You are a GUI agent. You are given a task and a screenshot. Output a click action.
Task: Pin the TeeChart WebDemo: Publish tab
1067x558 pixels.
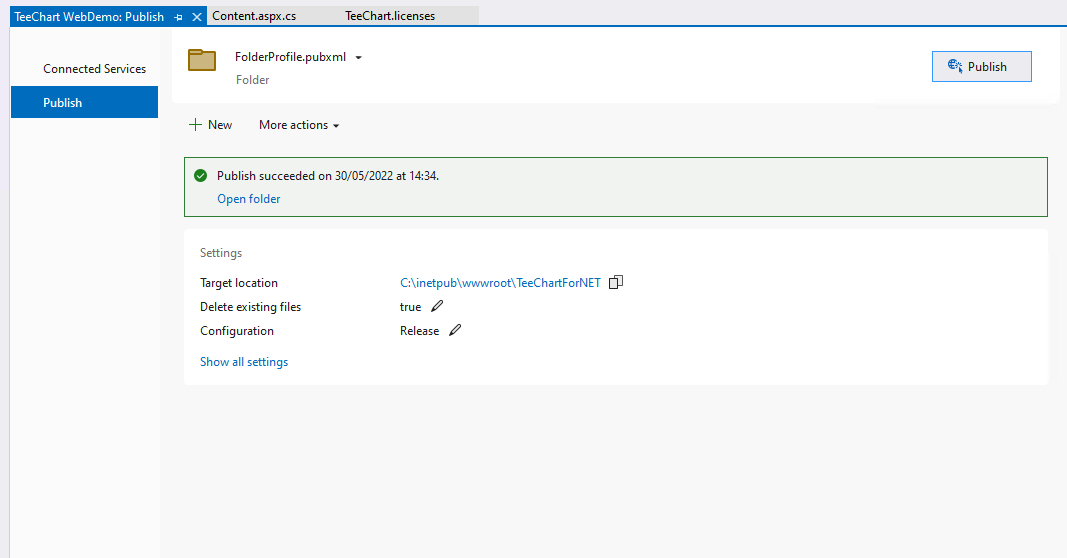[x=178, y=17]
